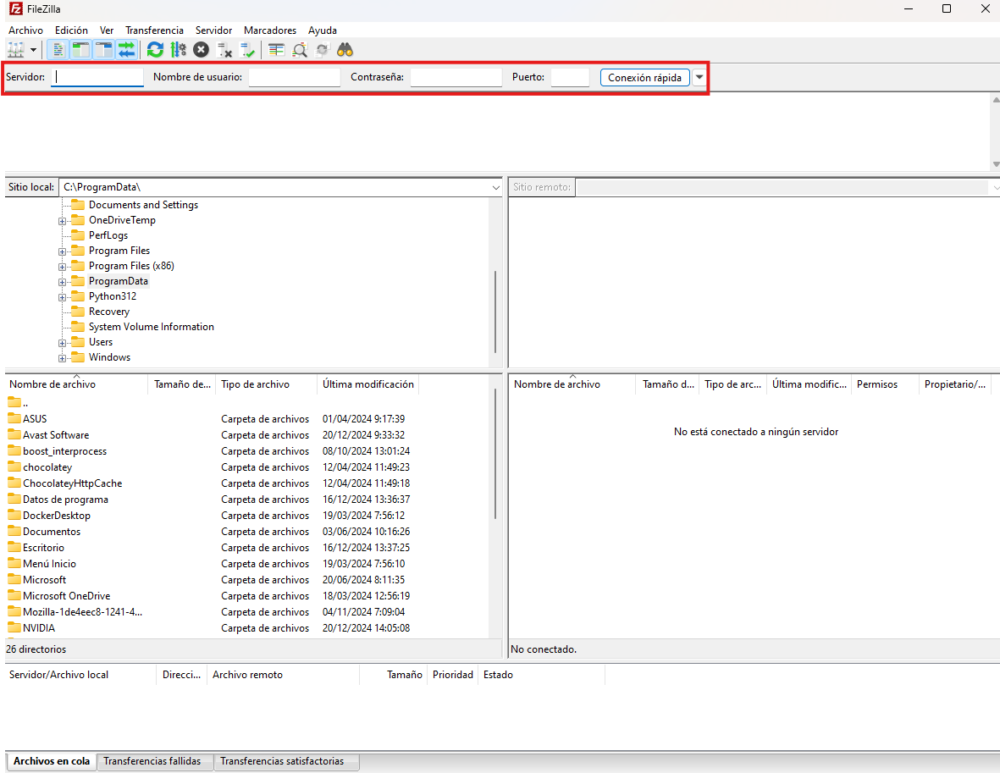The width and height of the screenshot is (1000, 773).
Task: Select the PerfLogs folder in tree
Action: pyautogui.click(x=108, y=235)
